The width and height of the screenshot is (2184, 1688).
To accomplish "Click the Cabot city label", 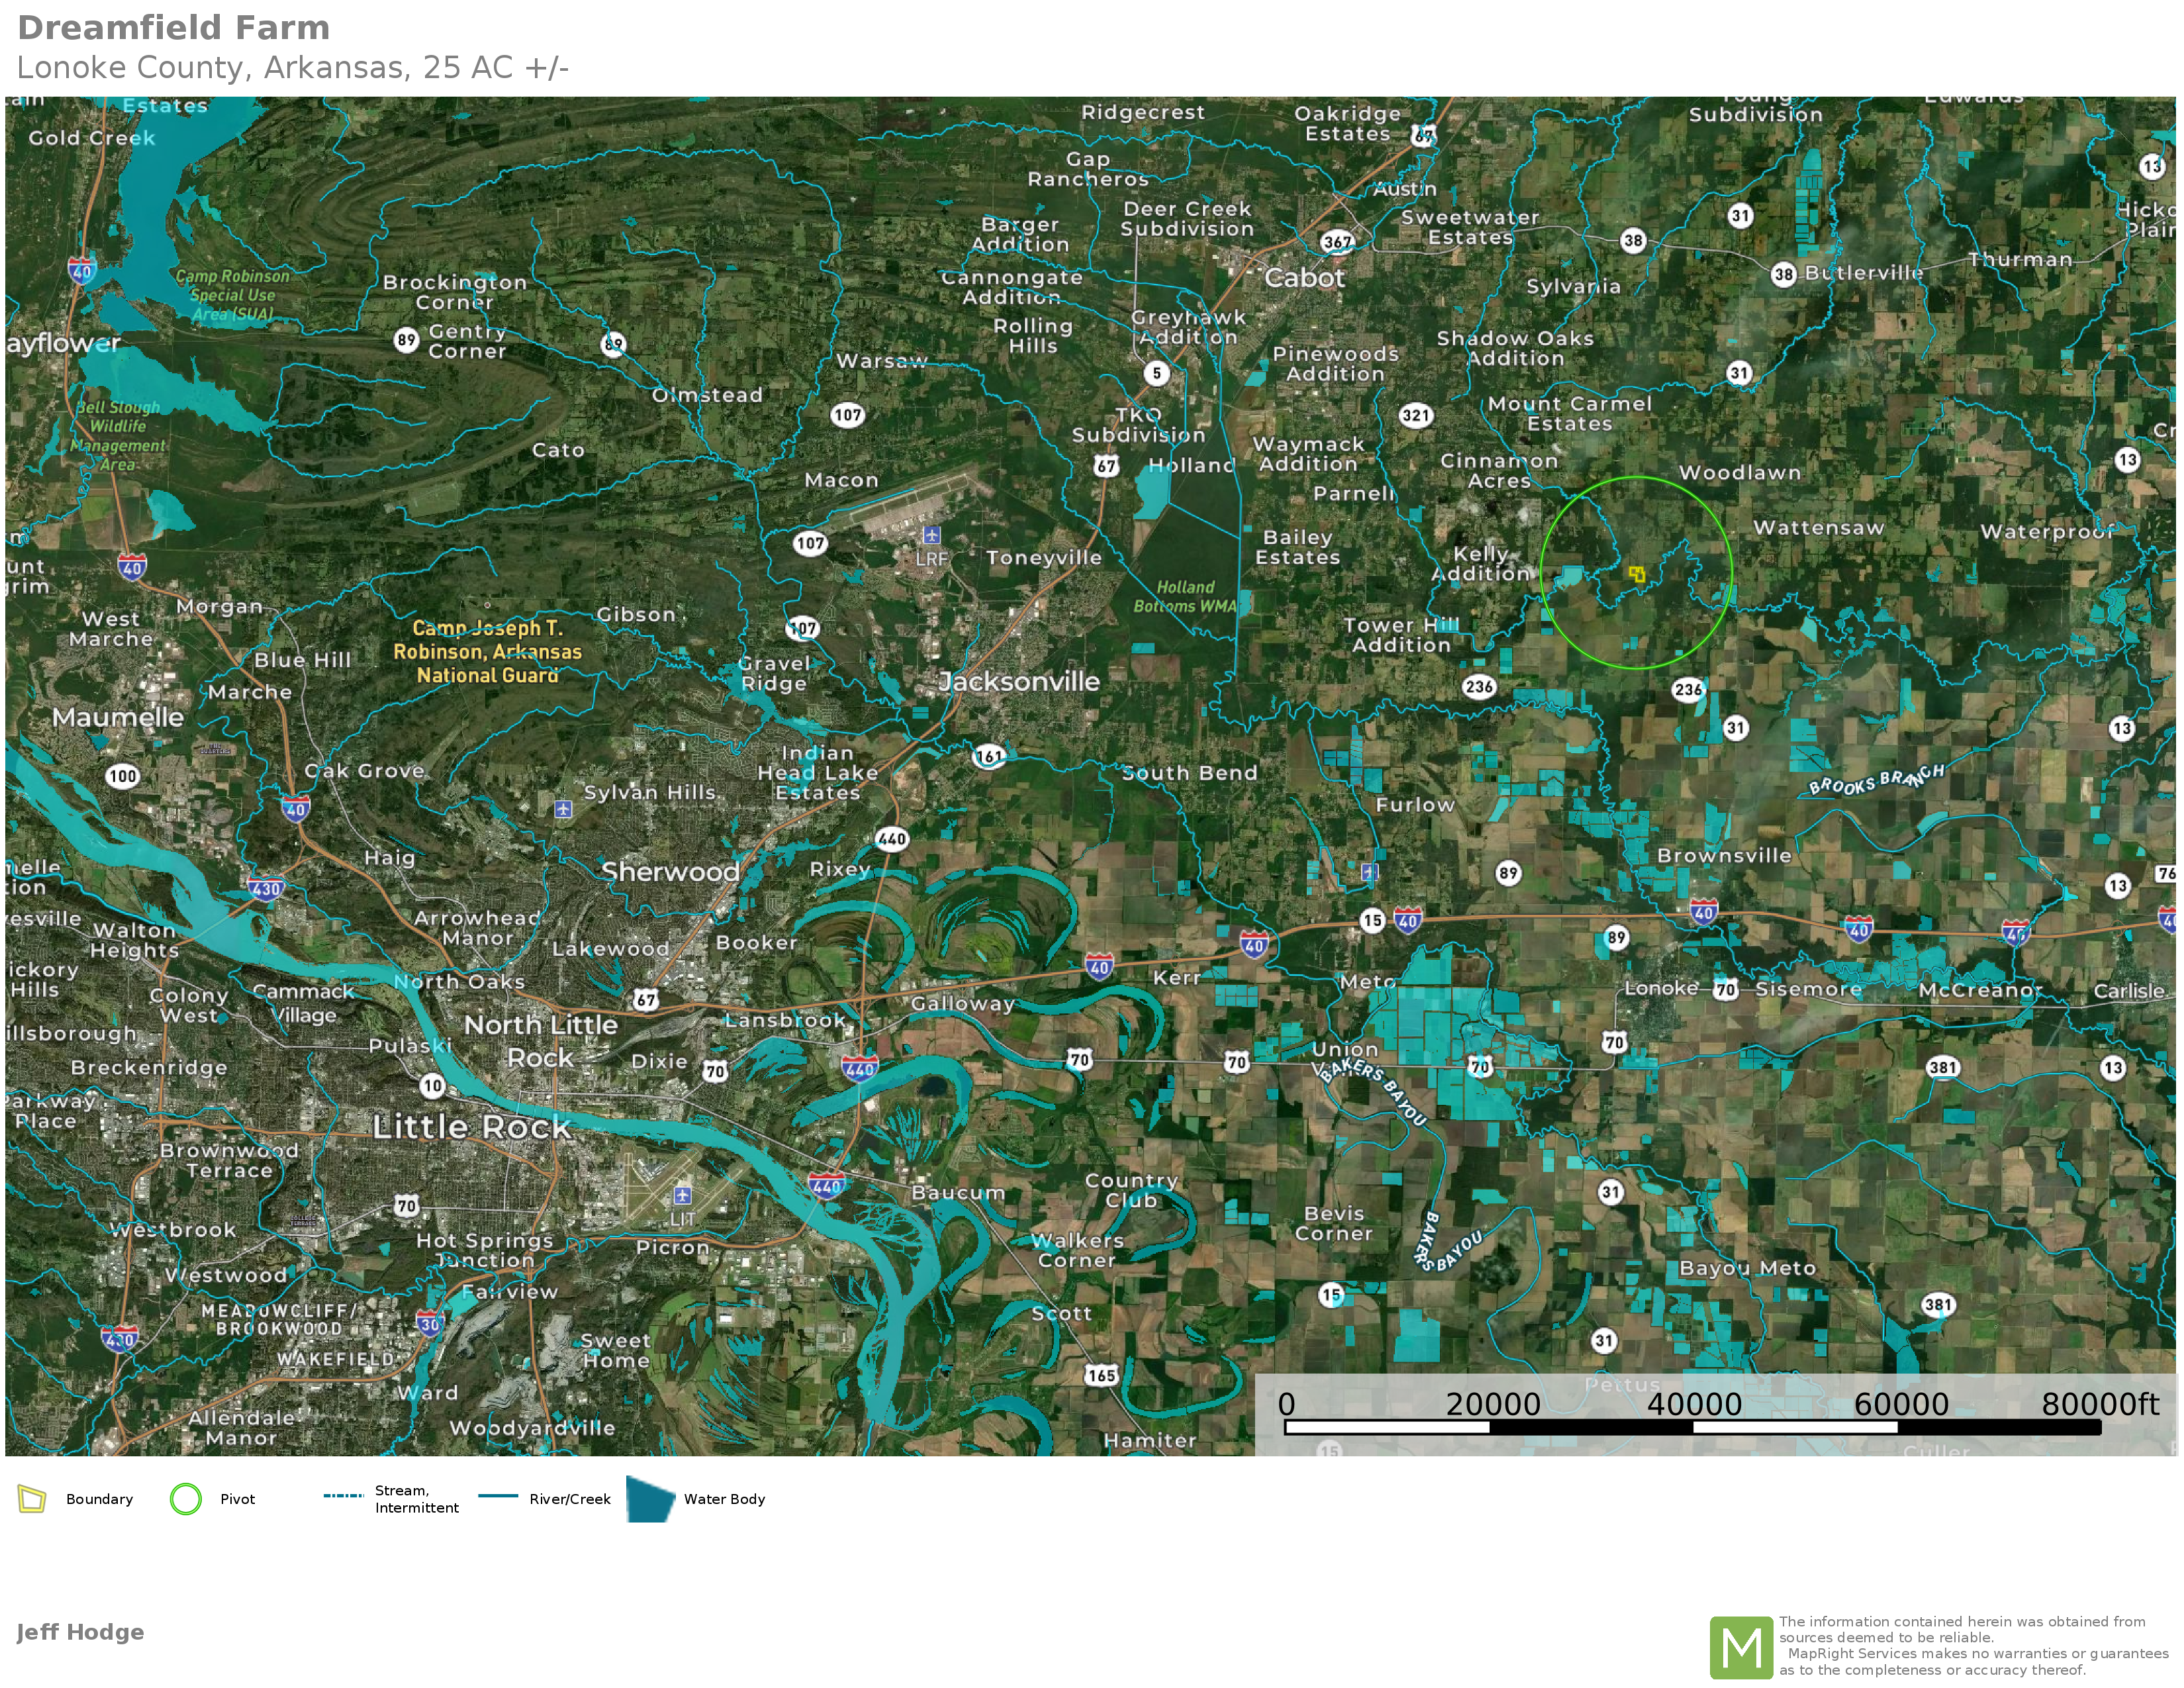I will coord(1305,278).
